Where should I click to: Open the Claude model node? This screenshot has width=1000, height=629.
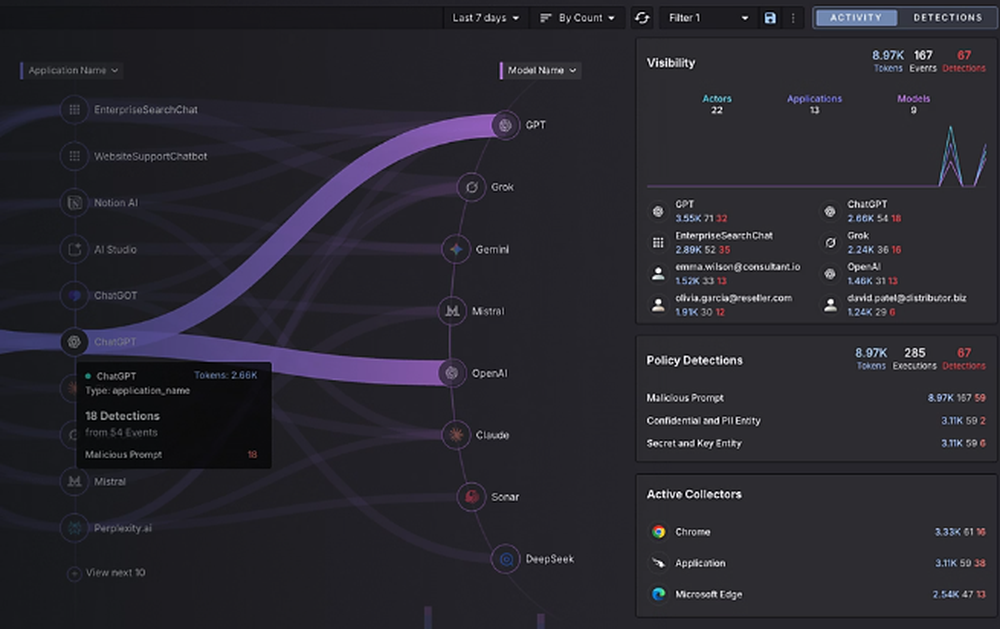pos(458,435)
